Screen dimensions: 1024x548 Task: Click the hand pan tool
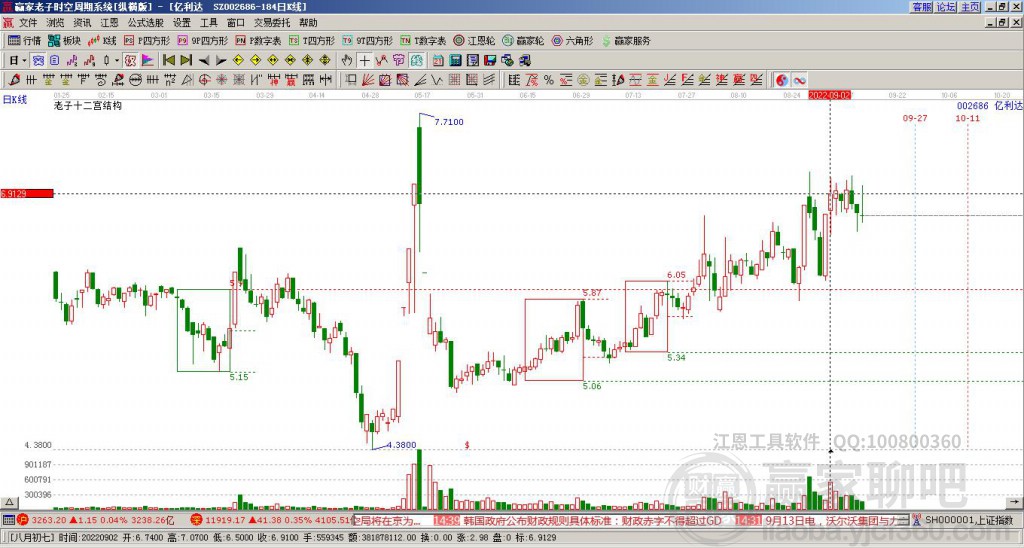346,60
